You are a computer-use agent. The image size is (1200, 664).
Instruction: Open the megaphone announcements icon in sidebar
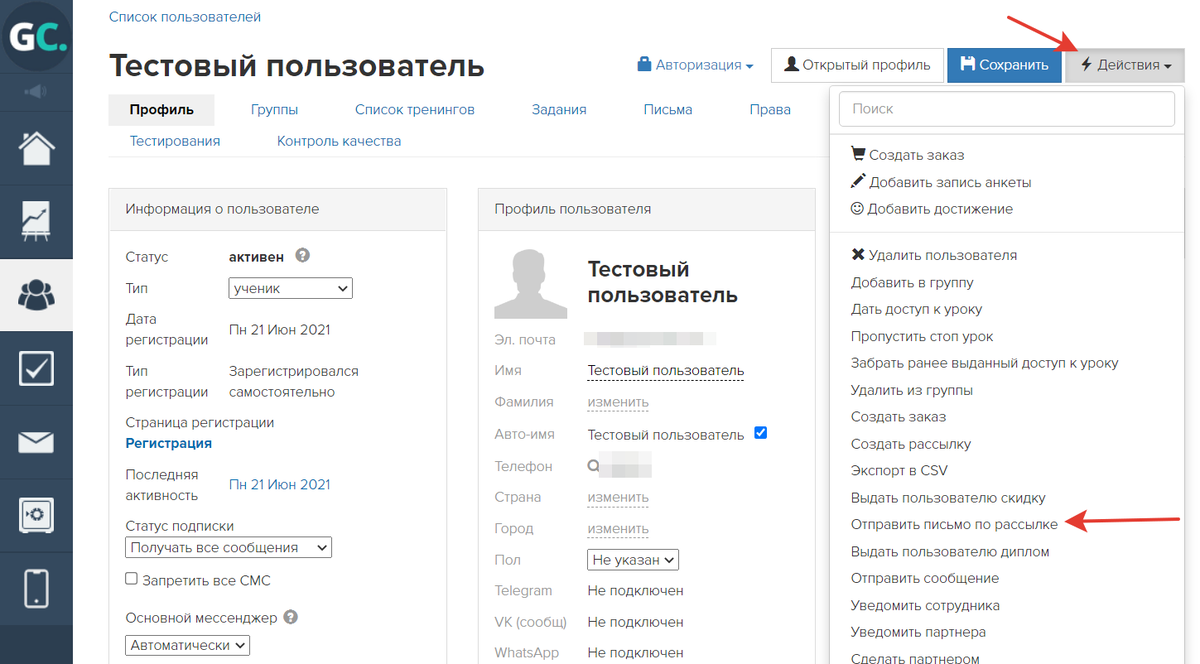[36, 92]
